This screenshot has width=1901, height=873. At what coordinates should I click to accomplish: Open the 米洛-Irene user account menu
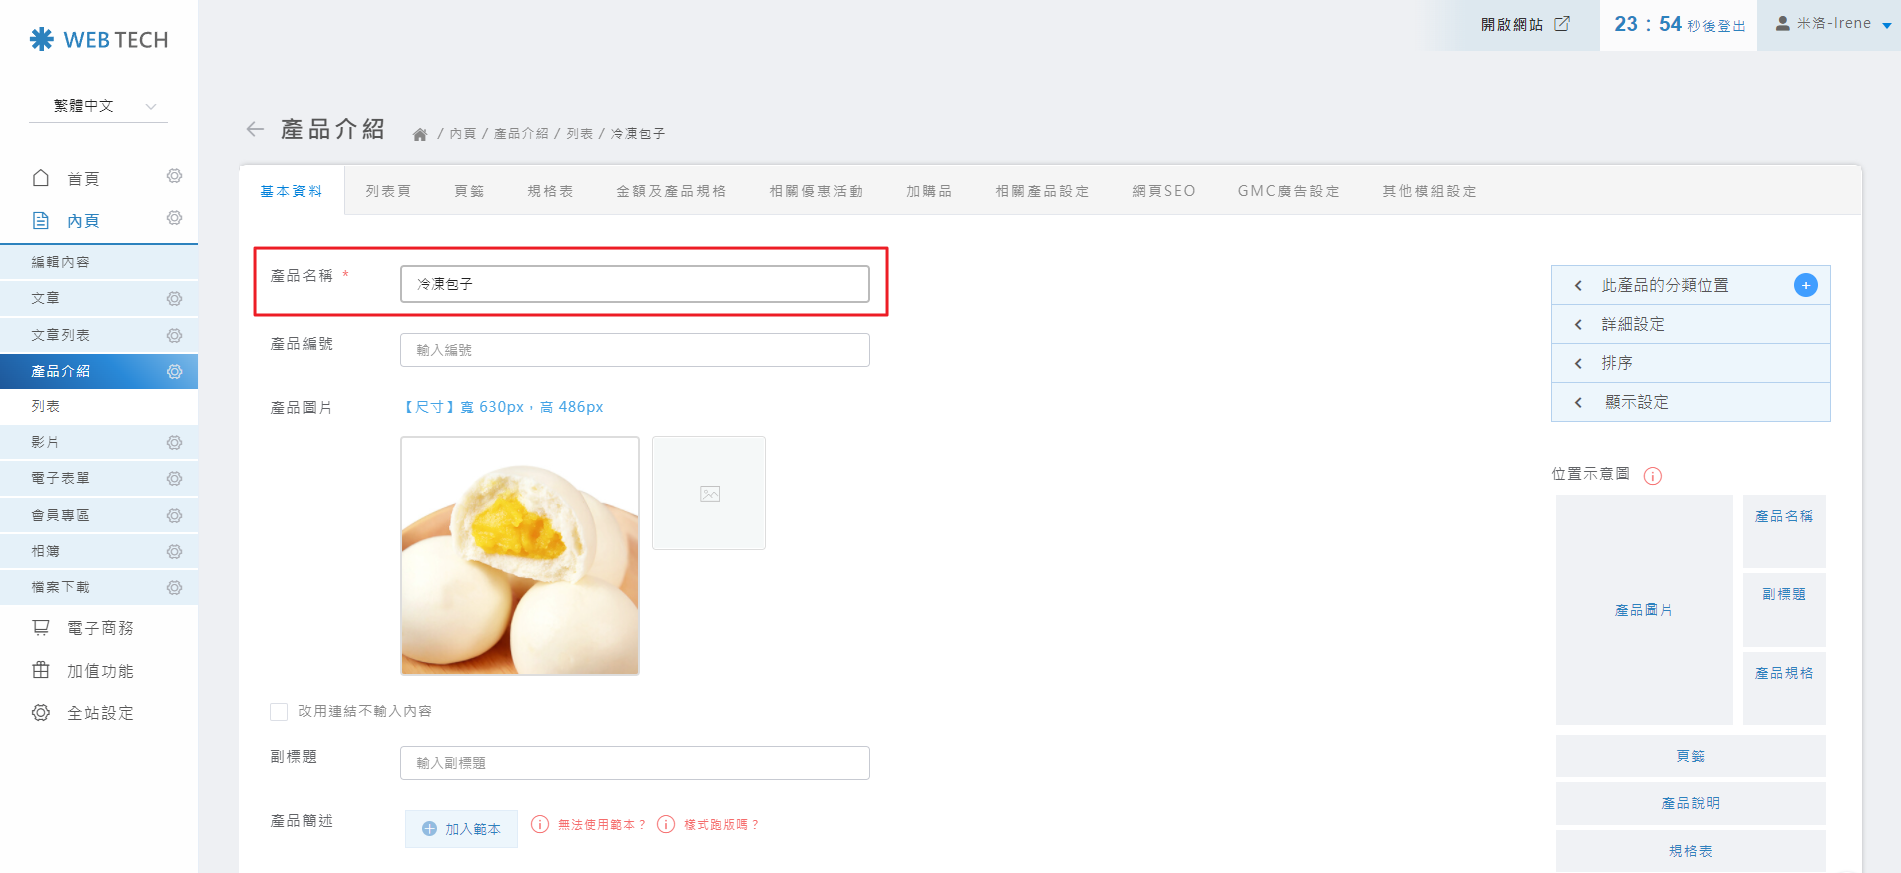(1832, 24)
